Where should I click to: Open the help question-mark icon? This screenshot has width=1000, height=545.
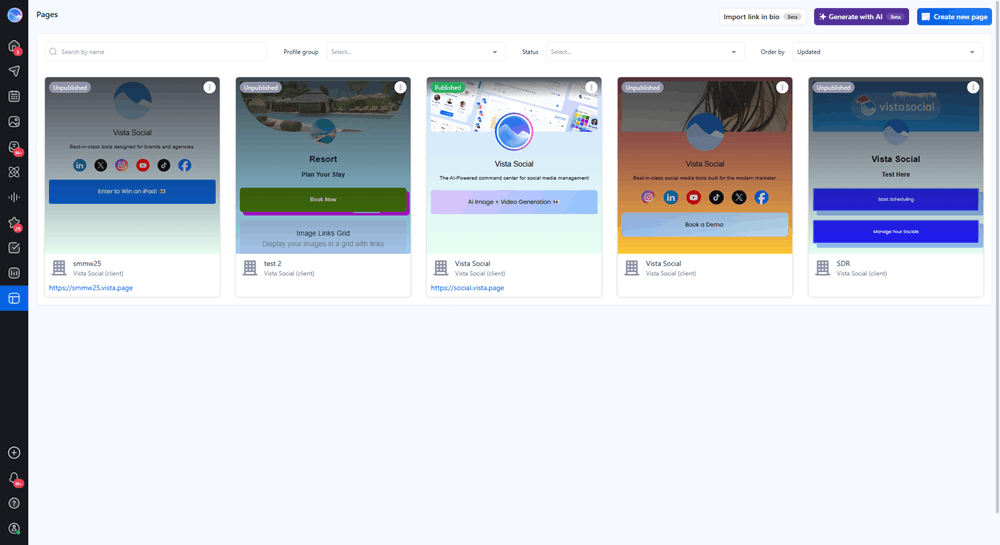click(14, 504)
